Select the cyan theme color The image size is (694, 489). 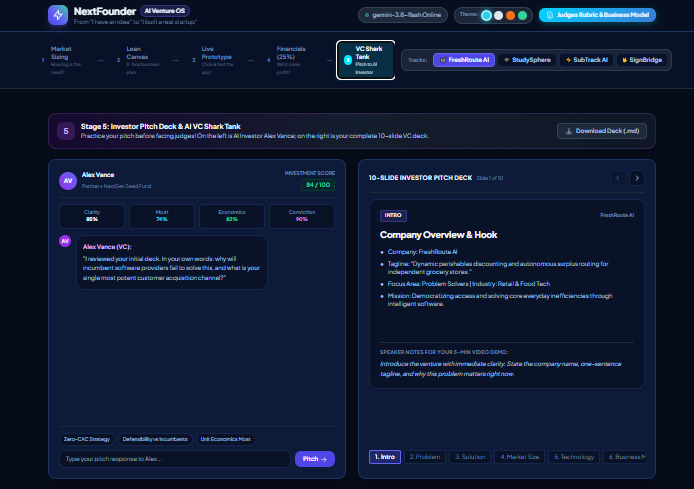tap(486, 15)
